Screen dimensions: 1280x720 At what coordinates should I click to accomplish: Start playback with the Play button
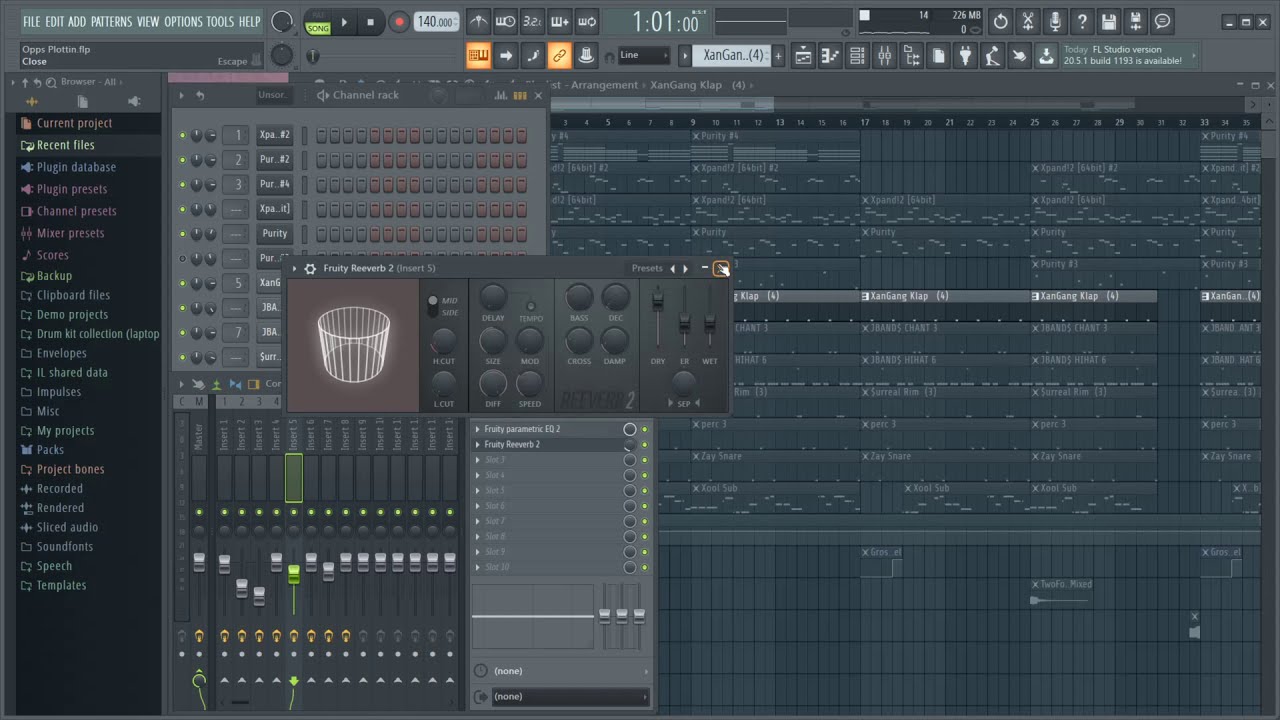(x=344, y=22)
